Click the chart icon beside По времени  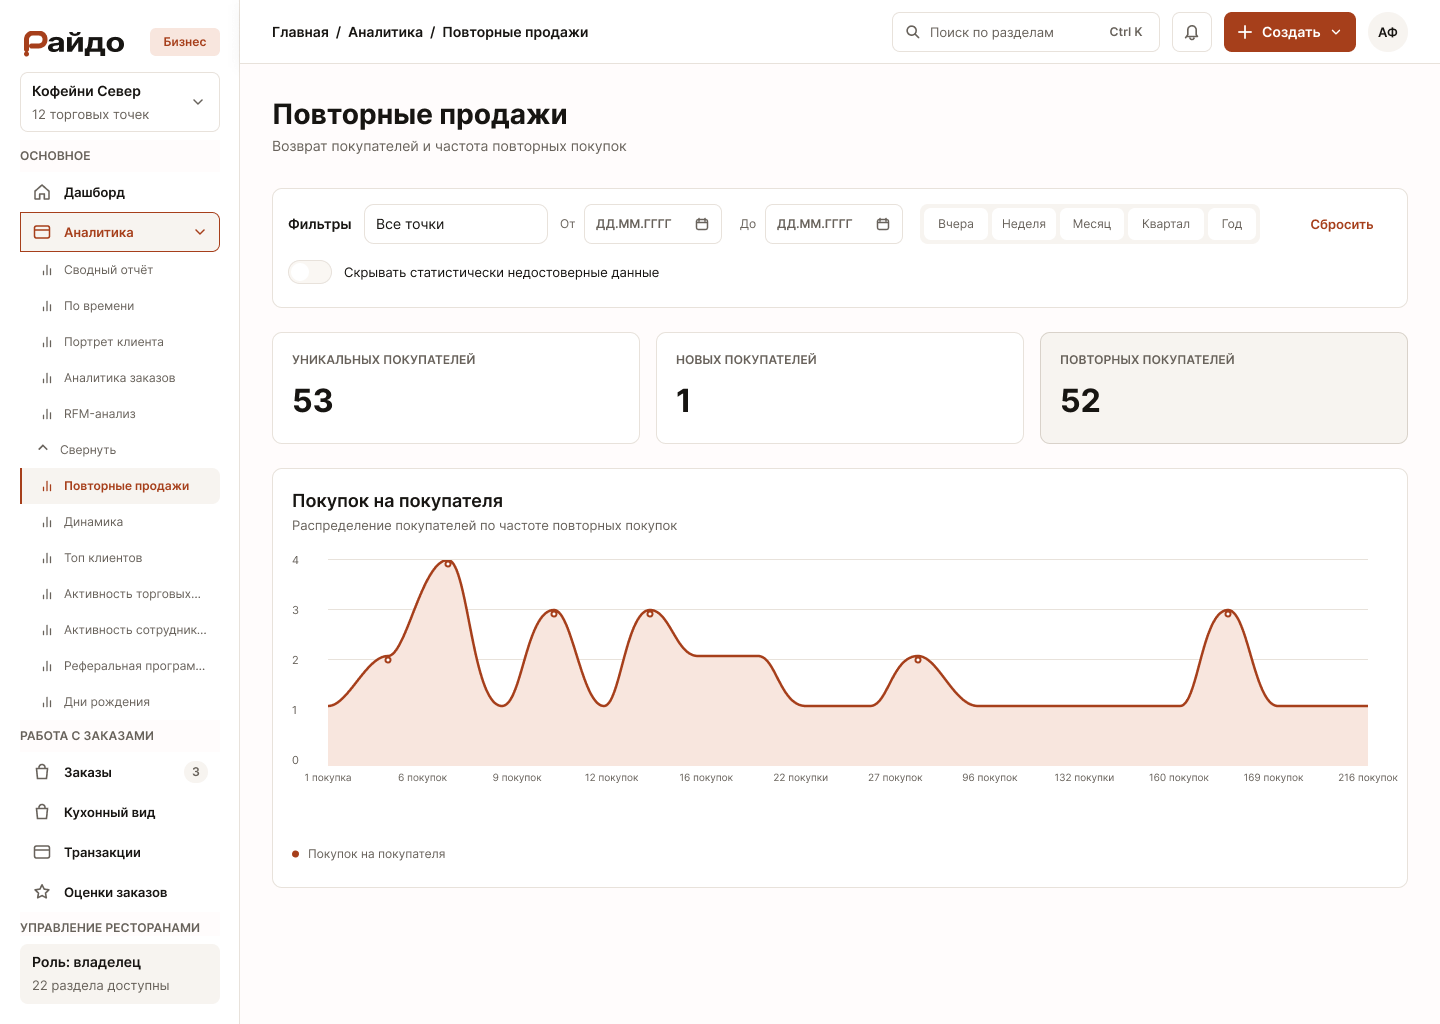click(47, 306)
